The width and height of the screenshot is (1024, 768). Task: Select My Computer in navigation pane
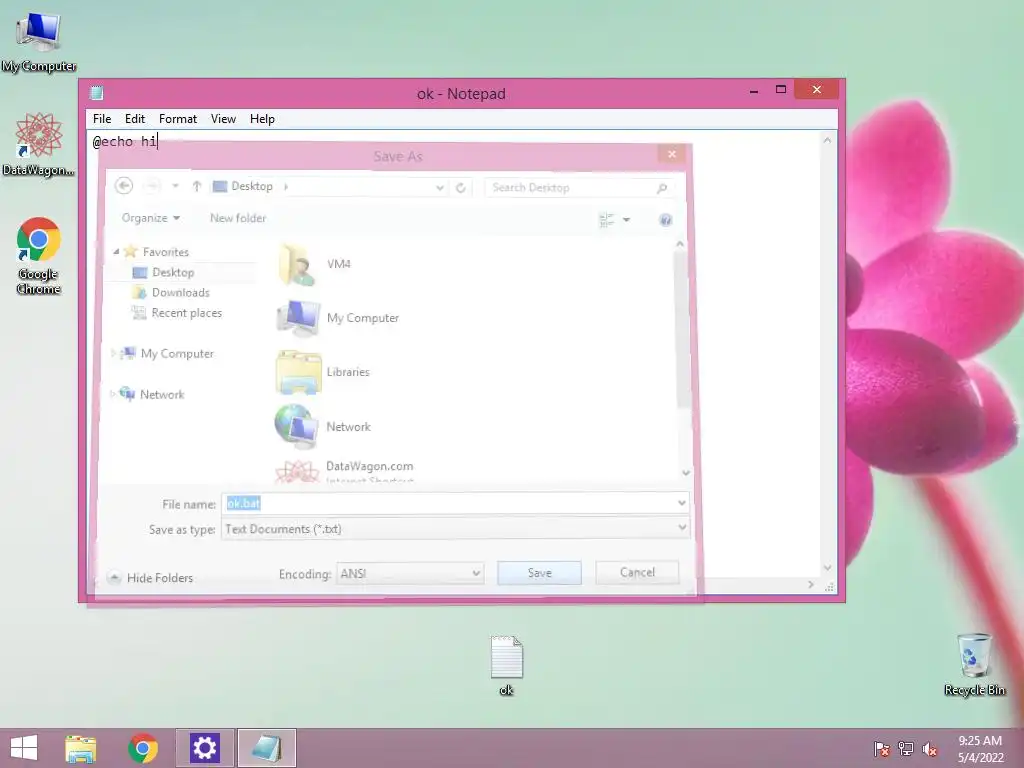point(177,353)
